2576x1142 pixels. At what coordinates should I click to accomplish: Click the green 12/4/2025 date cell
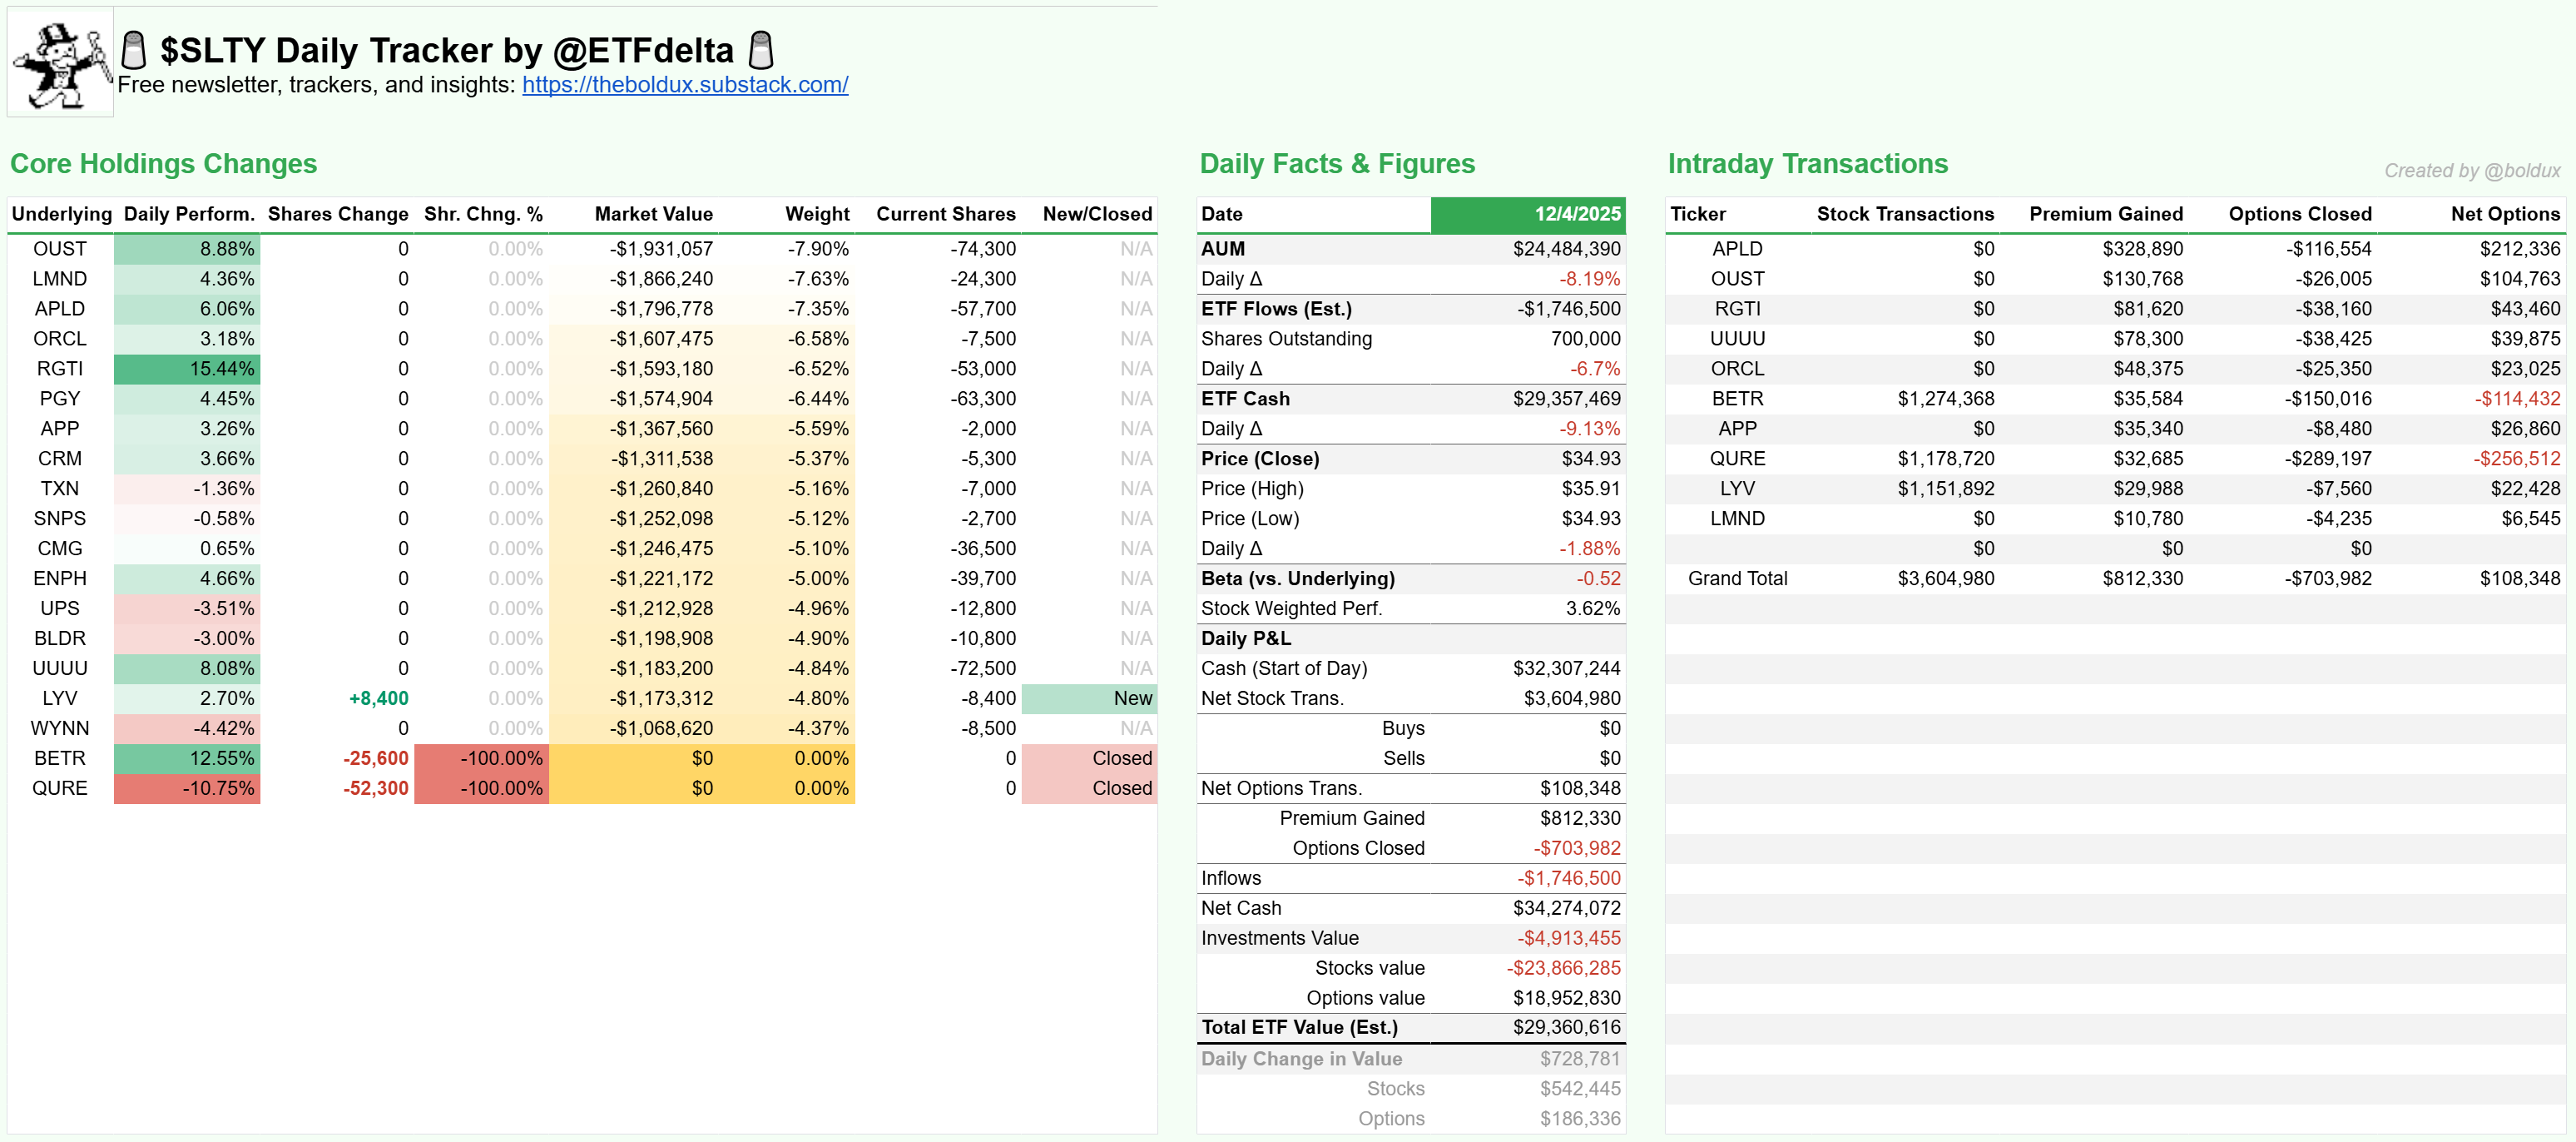tap(1527, 214)
